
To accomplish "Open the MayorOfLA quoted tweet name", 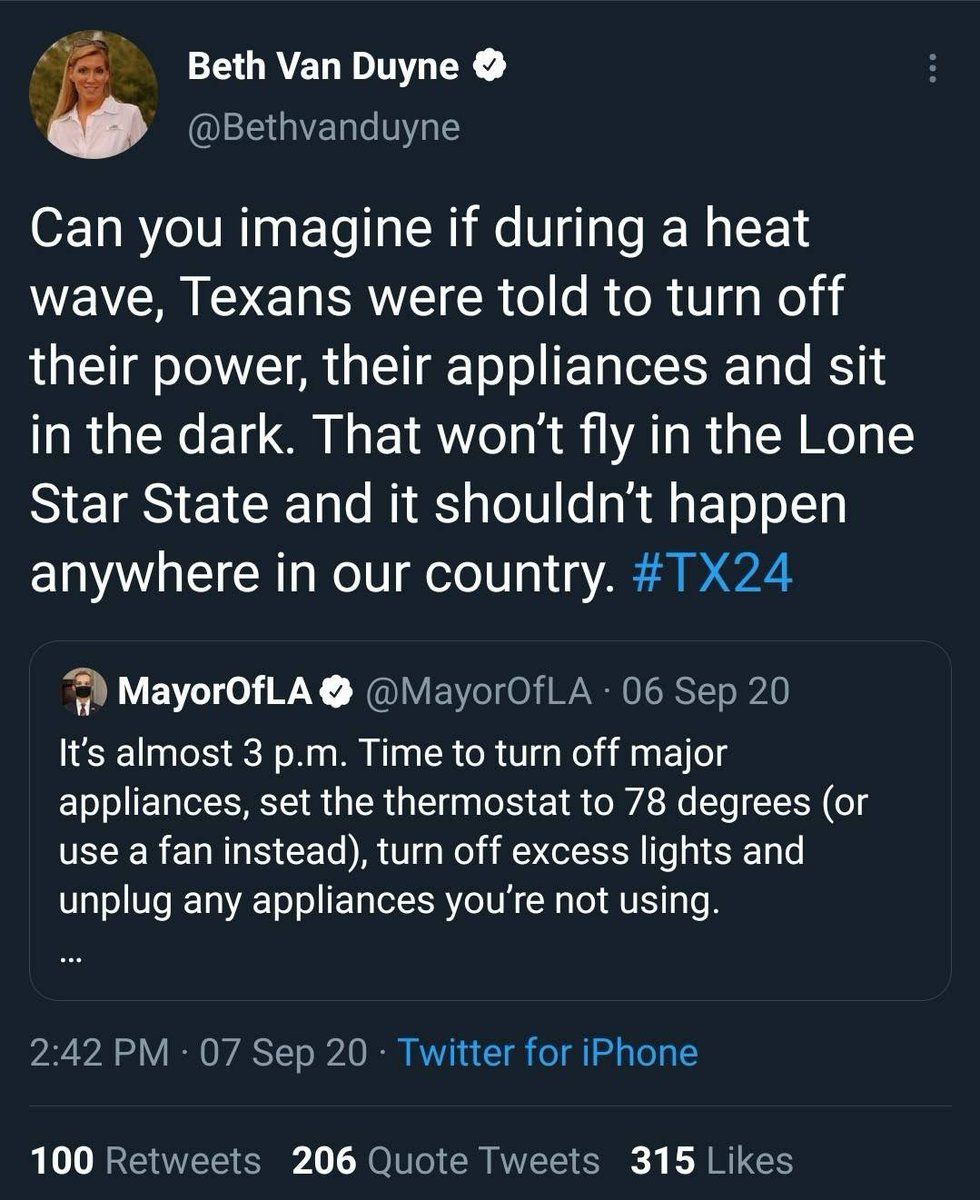I will pyautogui.click(x=216, y=691).
